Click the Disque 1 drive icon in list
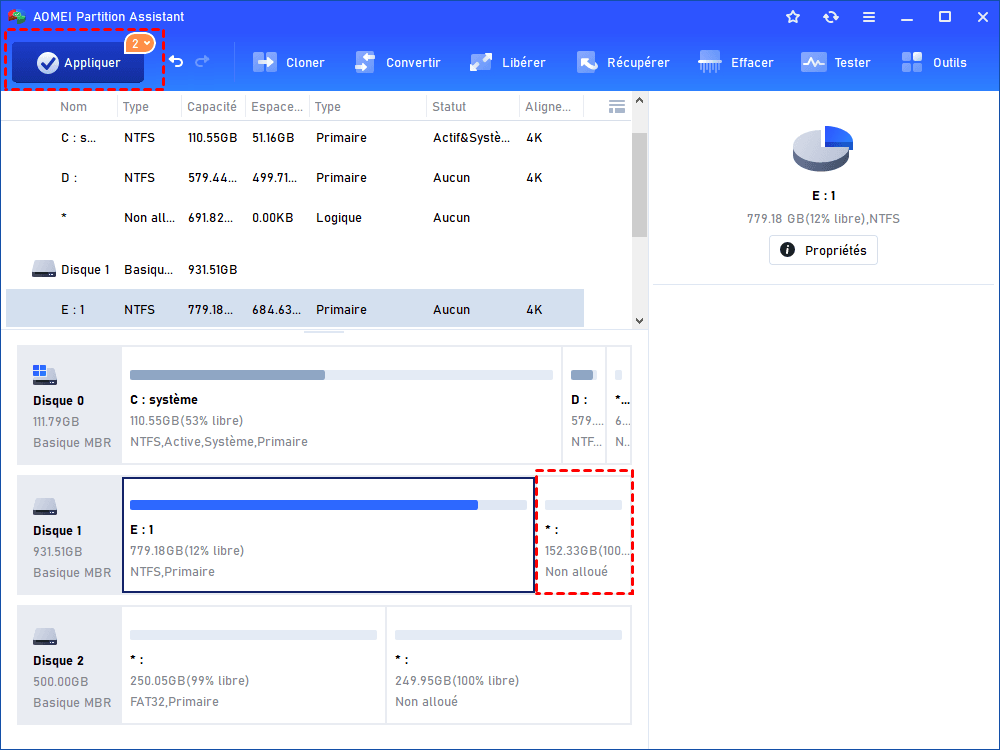This screenshot has height=750, width=1000. pyautogui.click(x=43, y=268)
